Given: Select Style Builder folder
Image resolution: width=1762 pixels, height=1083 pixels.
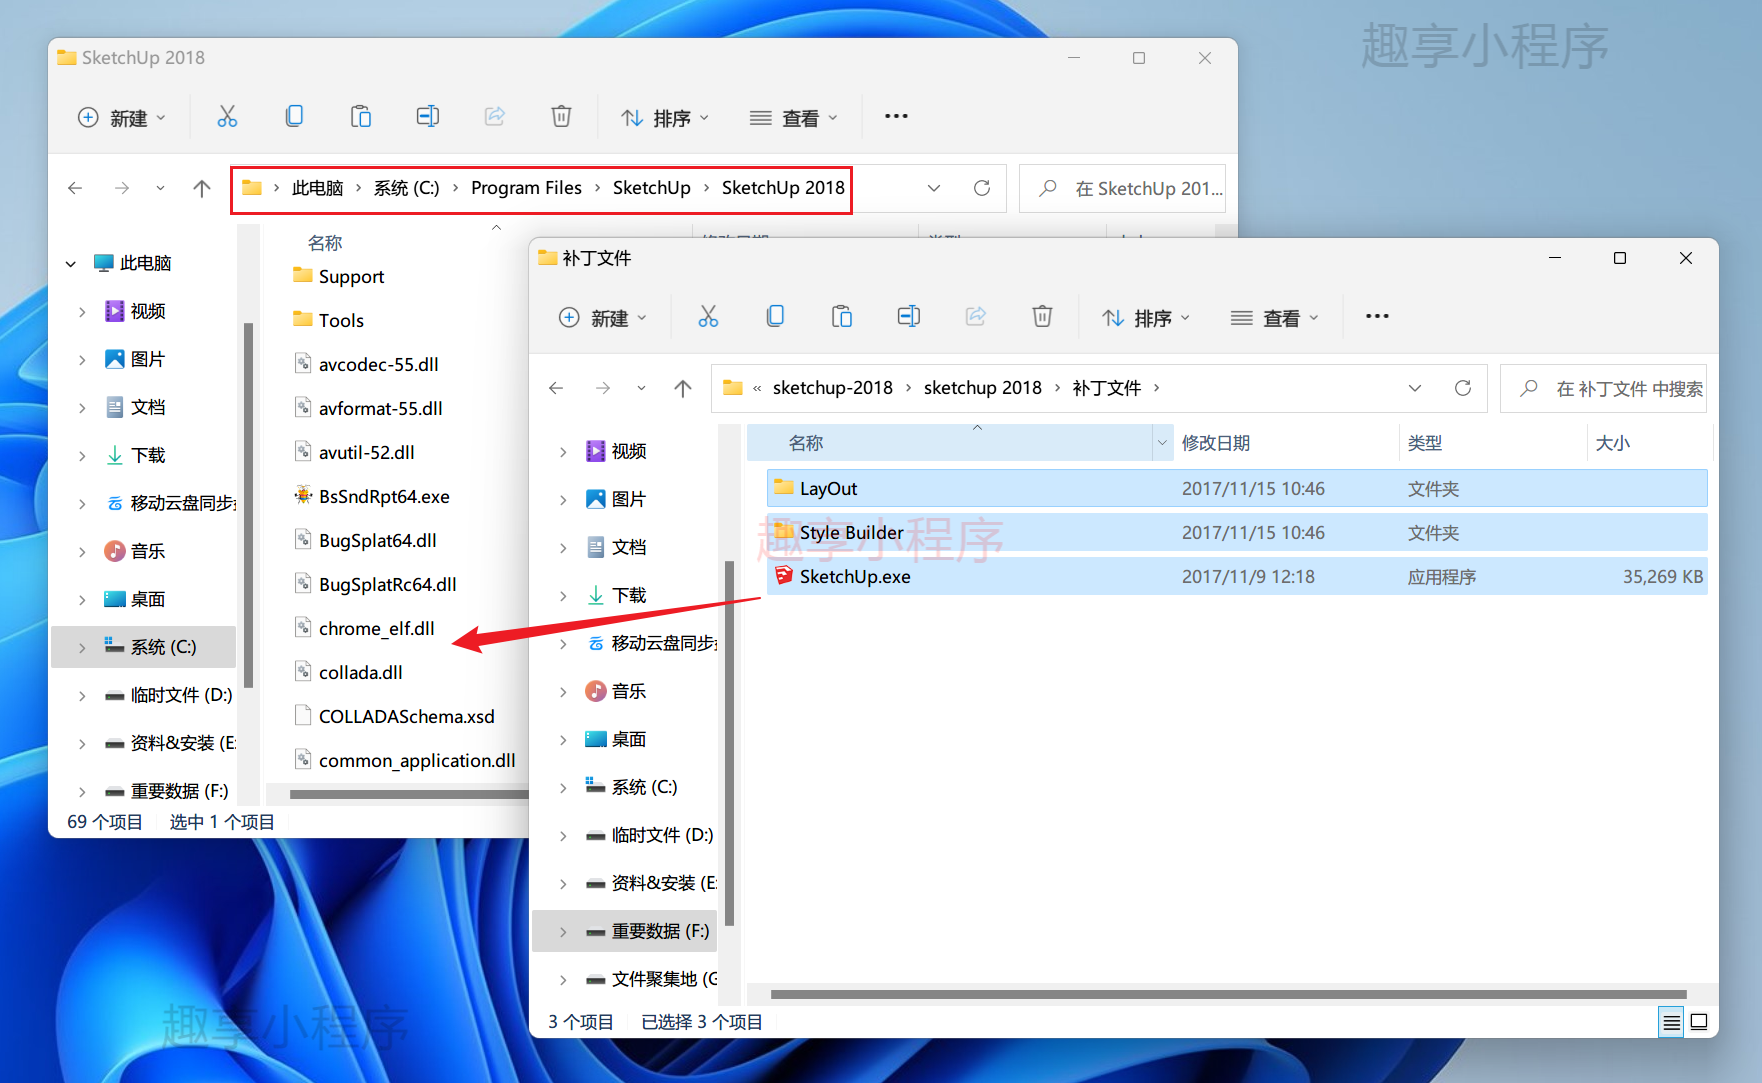Looking at the screenshot, I should (1237, 533).
